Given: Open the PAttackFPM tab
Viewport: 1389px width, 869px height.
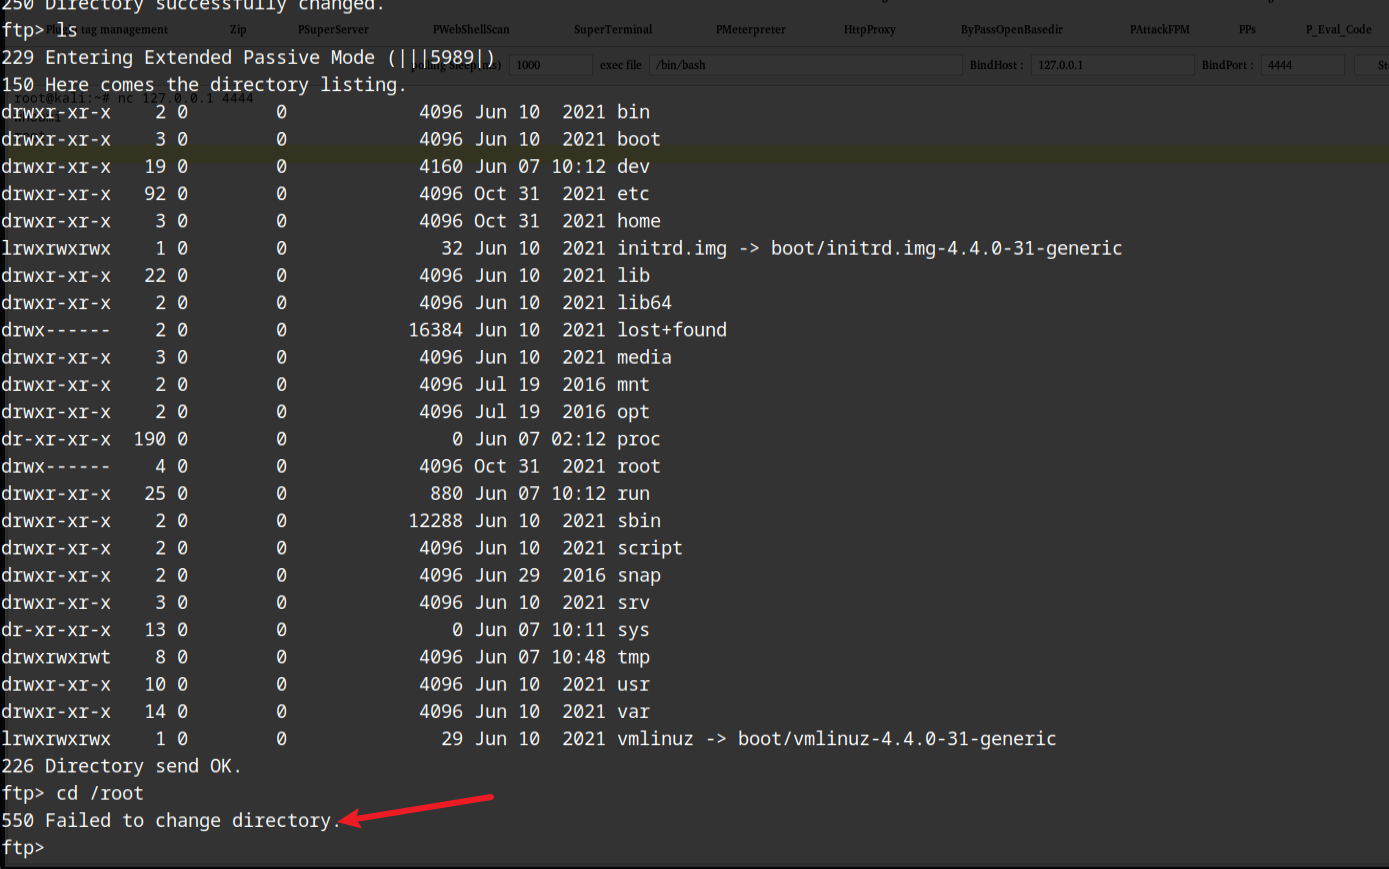Looking at the screenshot, I should (1159, 30).
